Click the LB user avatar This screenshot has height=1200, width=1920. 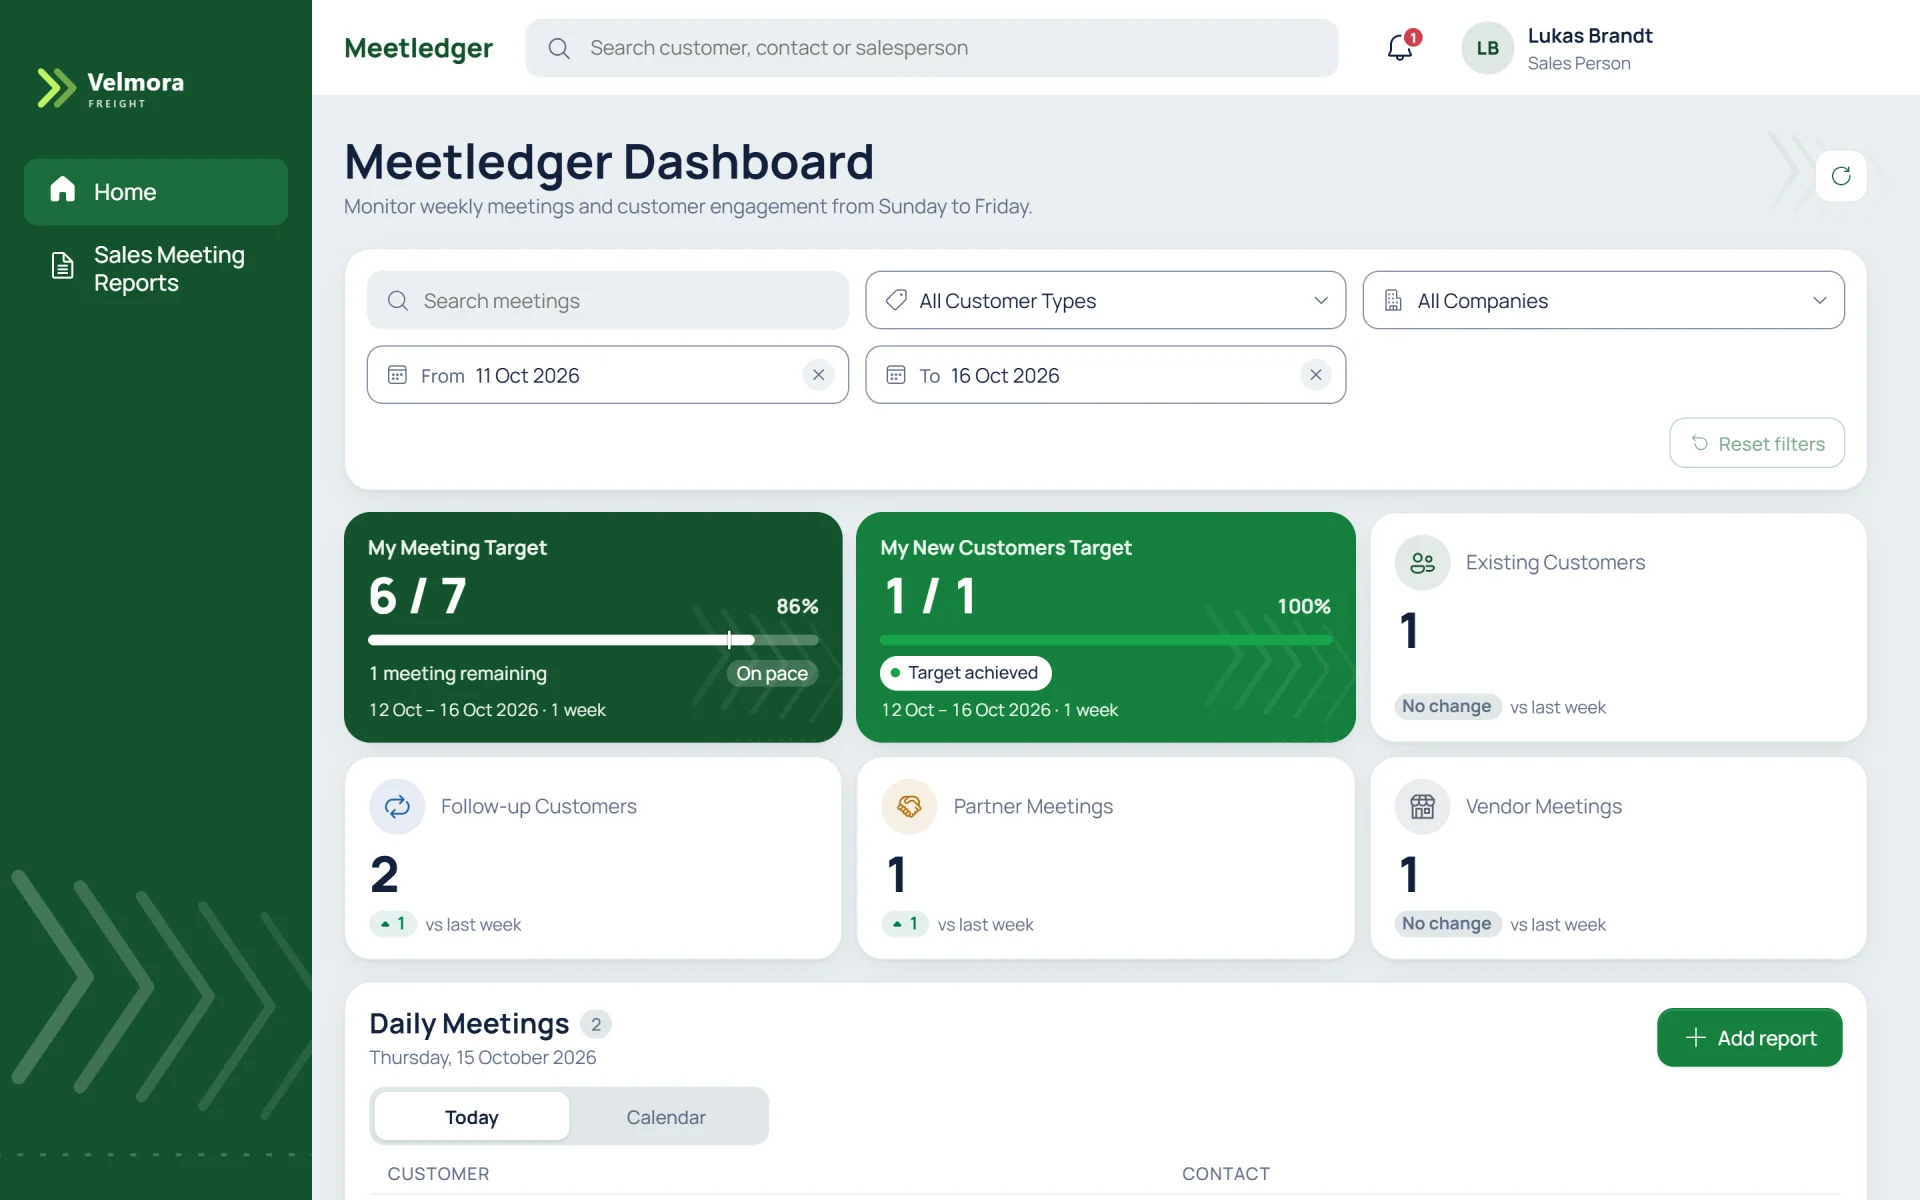(1487, 48)
